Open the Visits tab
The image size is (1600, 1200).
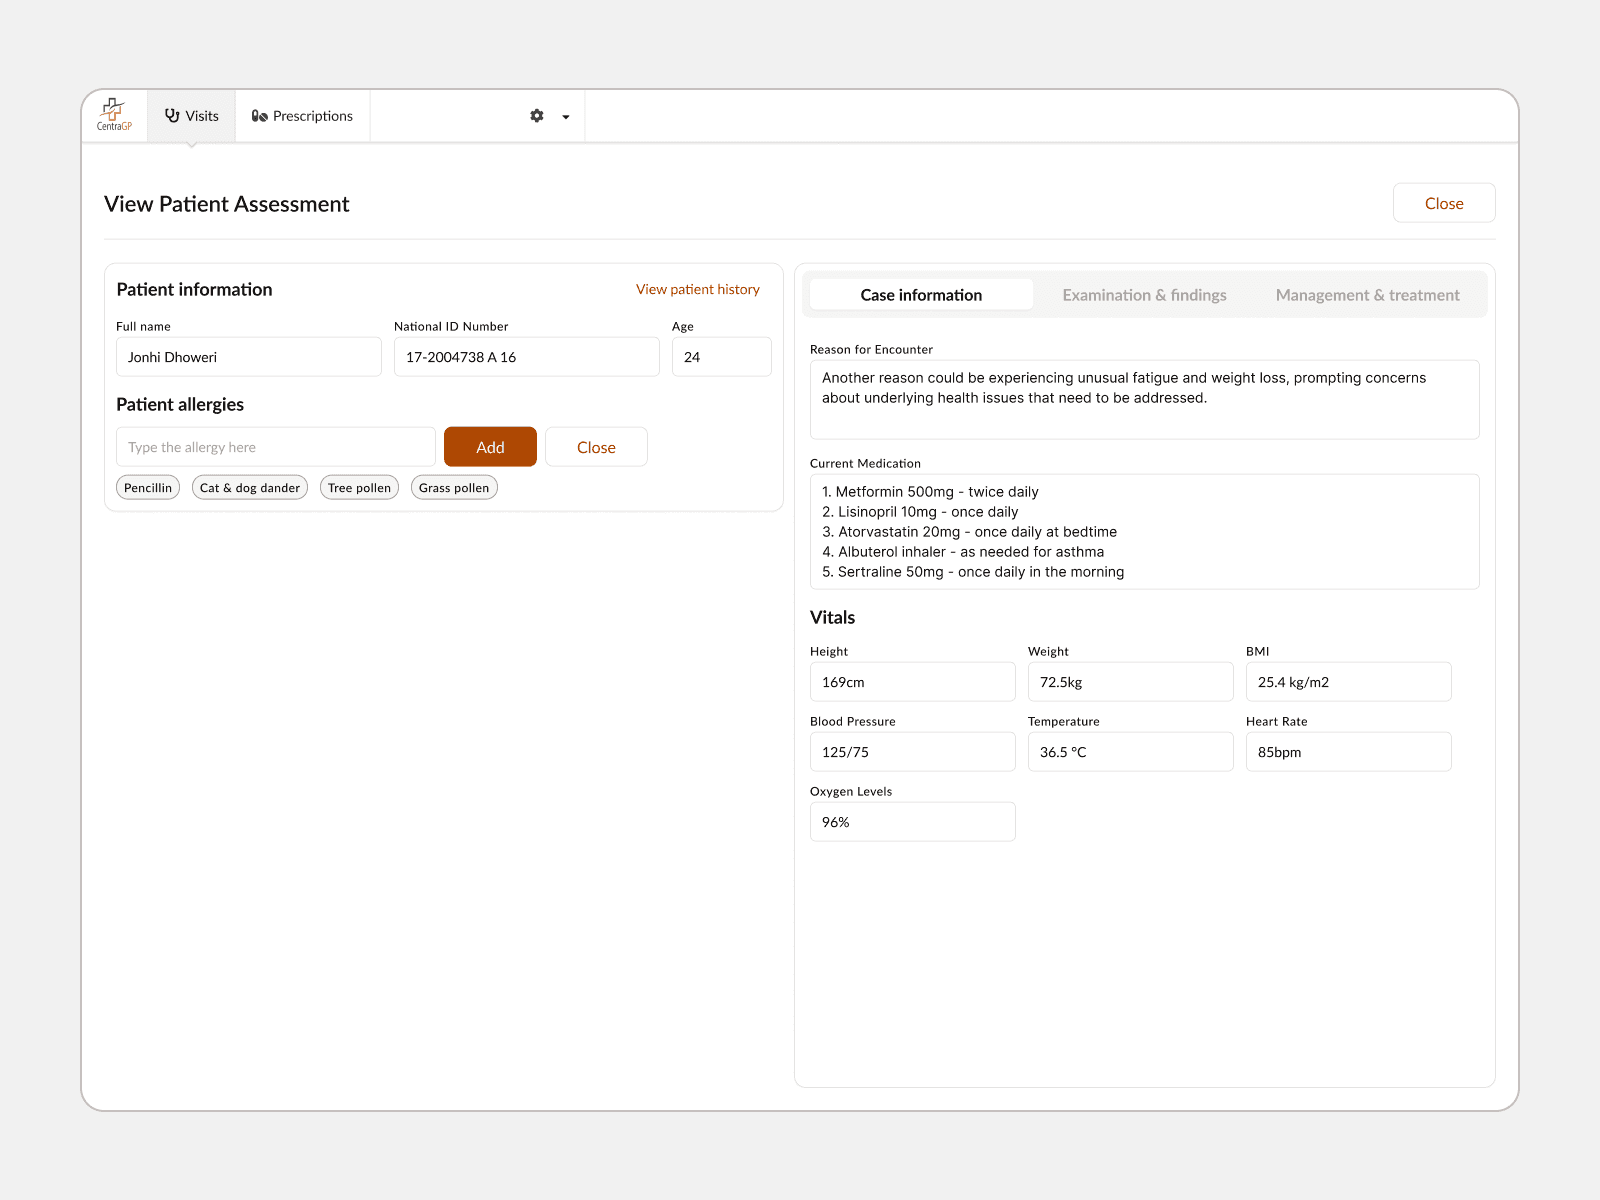tap(191, 115)
